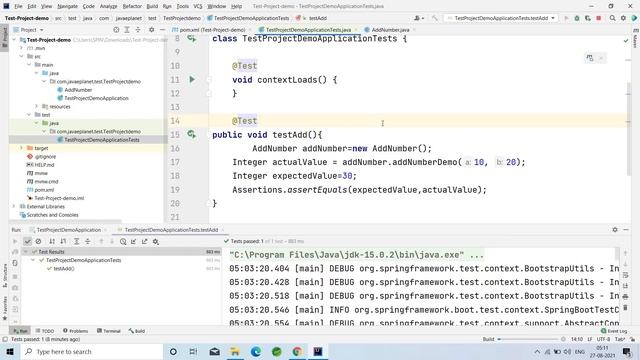The width and height of the screenshot is (640, 360).
Task: Run testAdd with coverage
Action: (x=588, y=18)
